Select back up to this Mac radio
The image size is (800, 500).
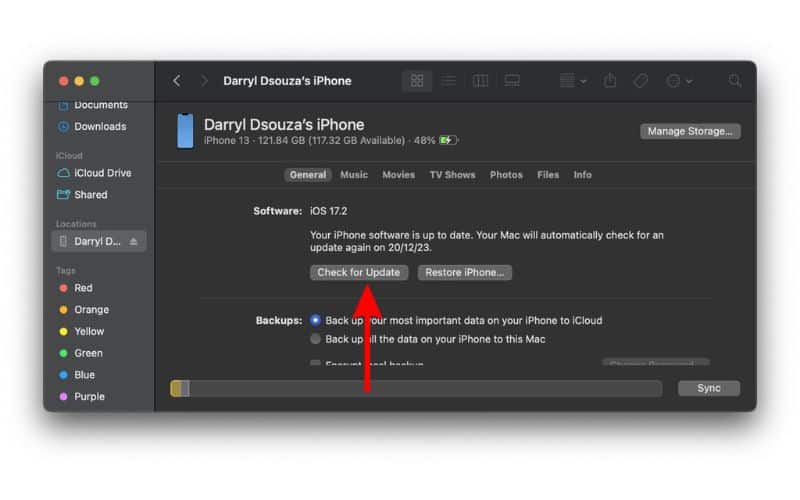pyautogui.click(x=315, y=339)
